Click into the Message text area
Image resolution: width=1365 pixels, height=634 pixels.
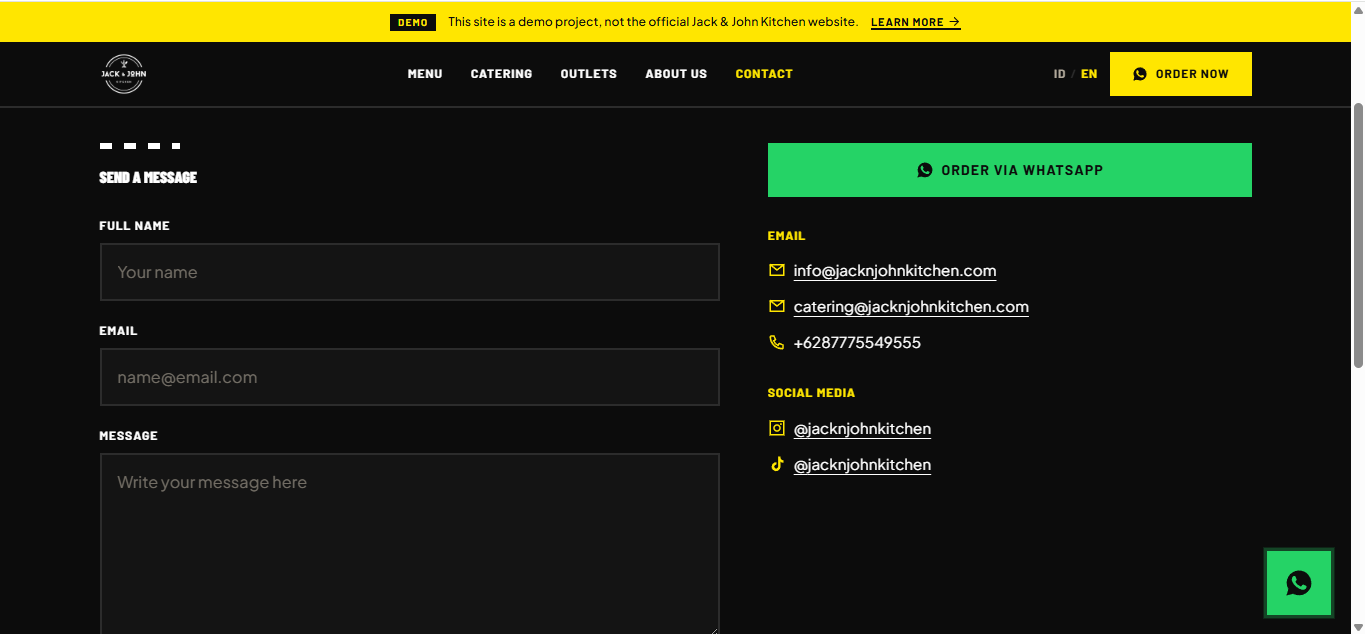click(410, 544)
